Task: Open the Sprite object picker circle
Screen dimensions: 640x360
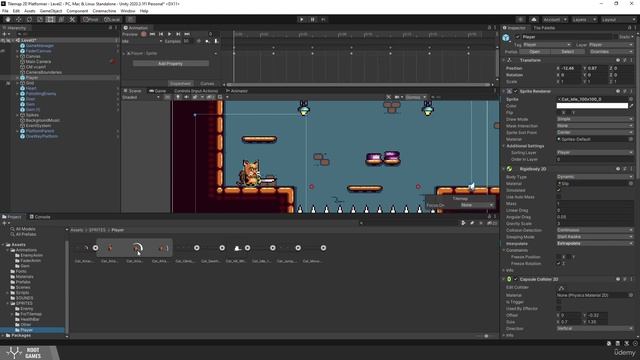Action: [x=631, y=99]
